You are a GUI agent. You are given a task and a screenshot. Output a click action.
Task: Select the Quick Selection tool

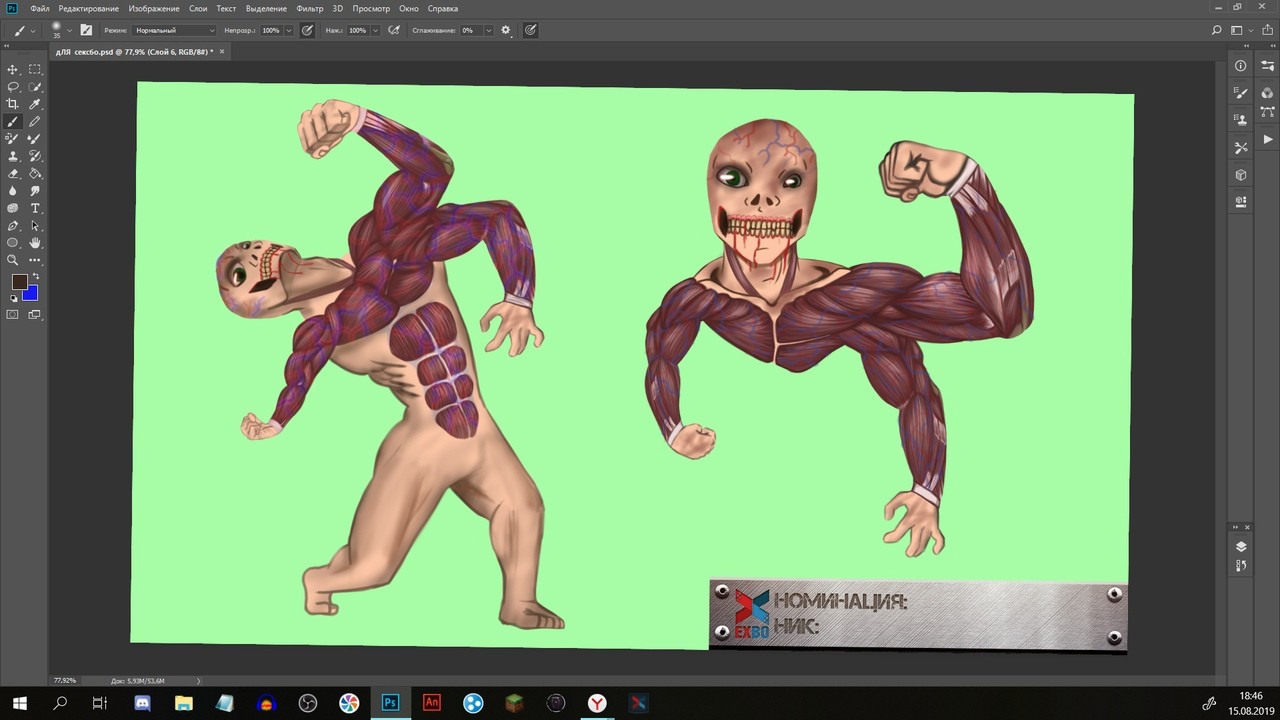[x=35, y=87]
